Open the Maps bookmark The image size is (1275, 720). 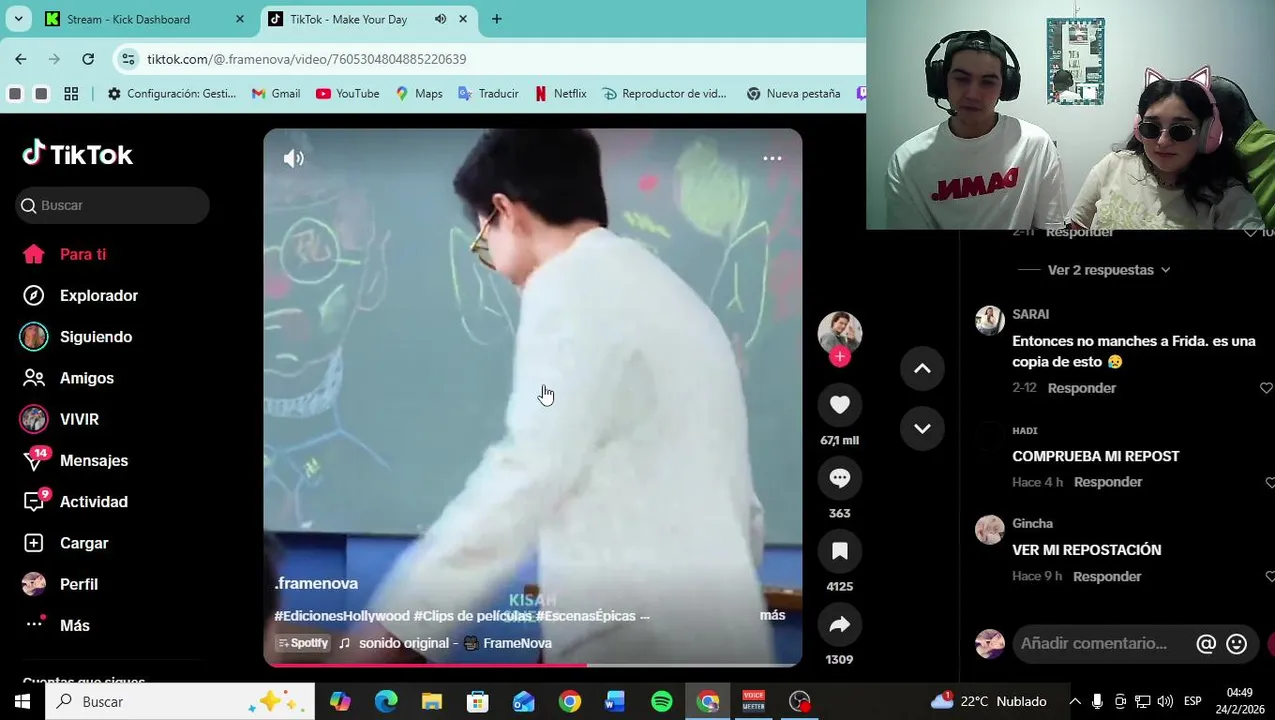(x=419, y=94)
